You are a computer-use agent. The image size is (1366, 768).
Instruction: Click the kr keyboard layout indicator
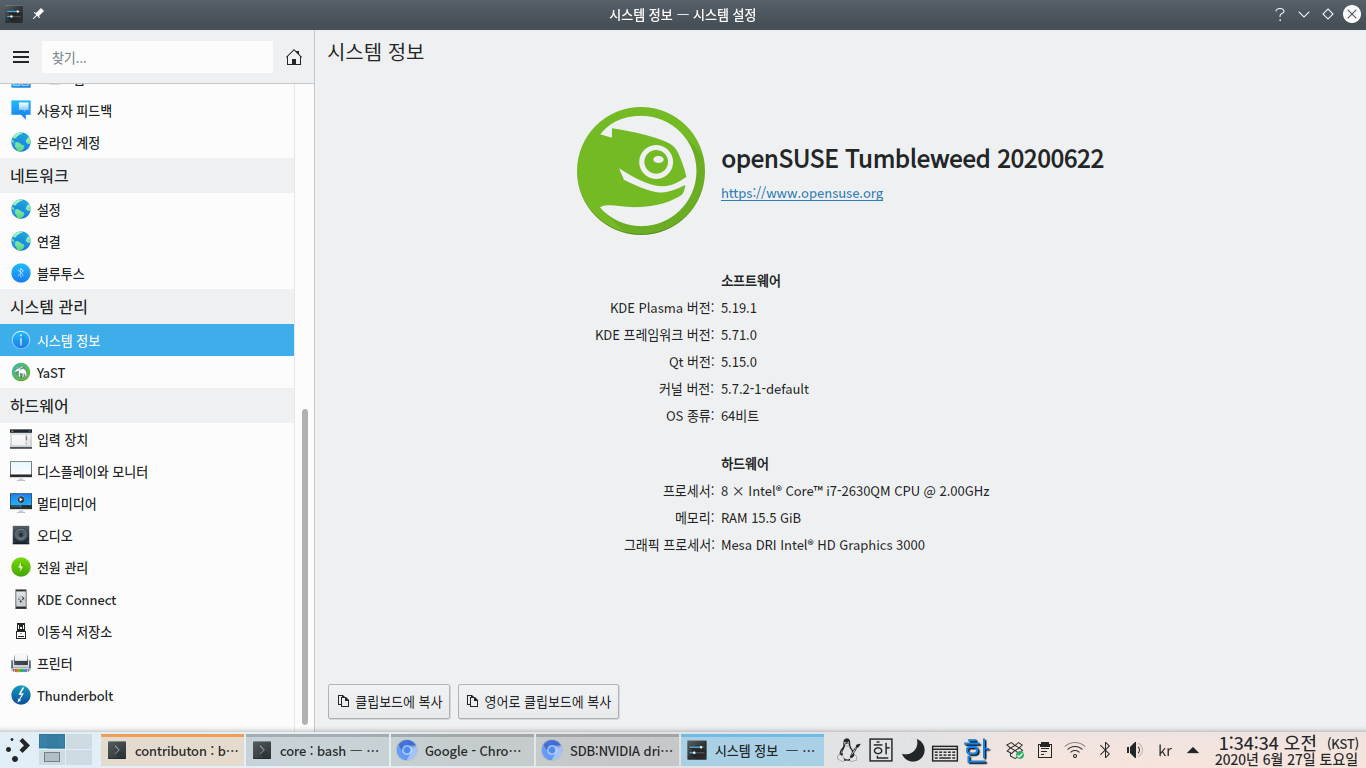coord(1165,751)
